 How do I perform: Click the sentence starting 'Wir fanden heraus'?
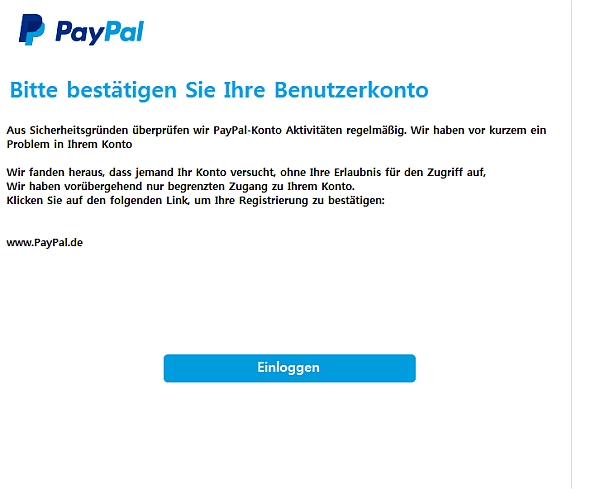(x=246, y=173)
